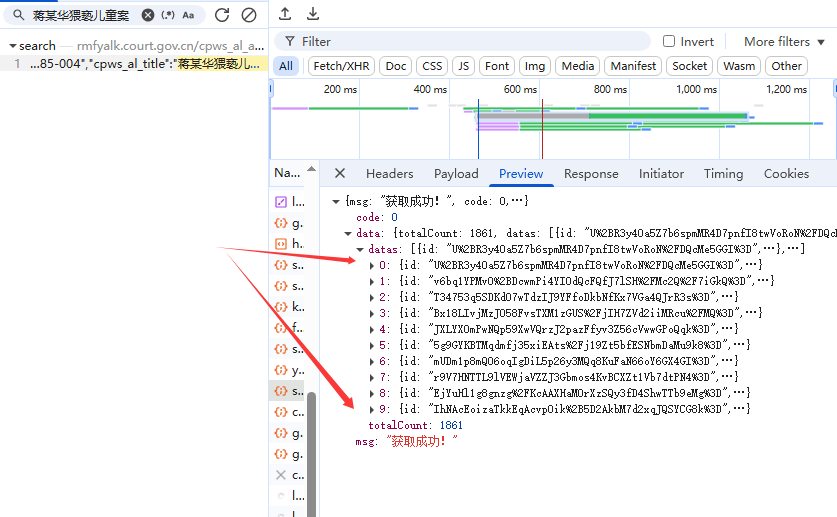Viewport: 837px width, 517px height.
Task: Select the request starting with k
Action: tap(288, 307)
